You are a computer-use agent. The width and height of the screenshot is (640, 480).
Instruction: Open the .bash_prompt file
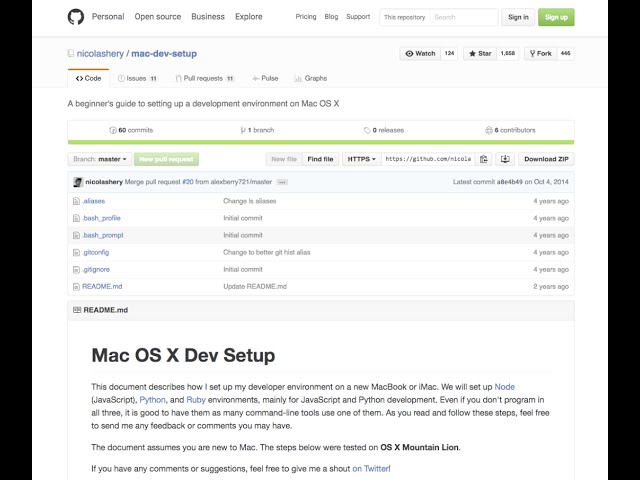pyautogui.click(x=102, y=236)
